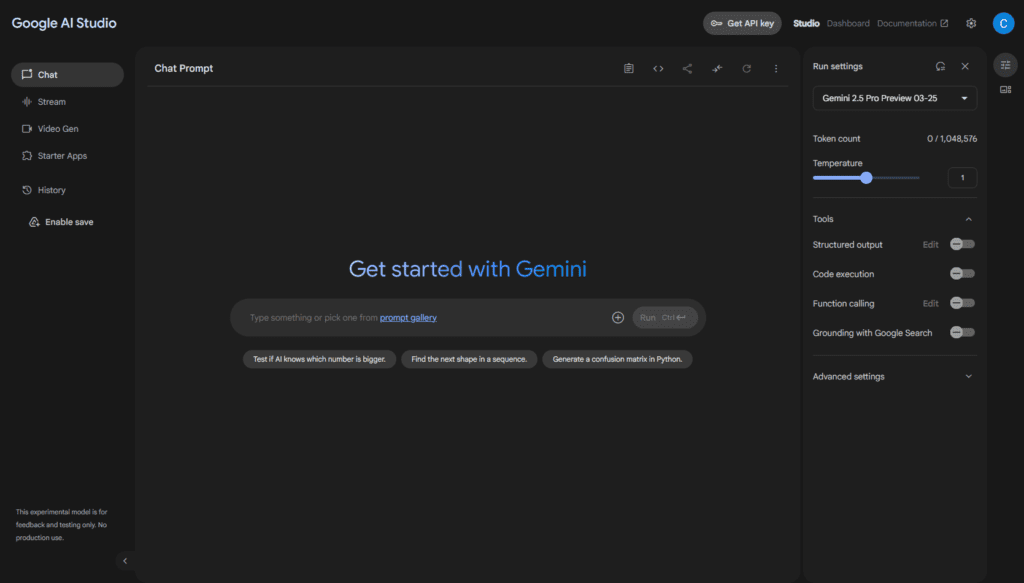The width and height of the screenshot is (1024, 583).
Task: Click Enable save
Action: point(61,222)
